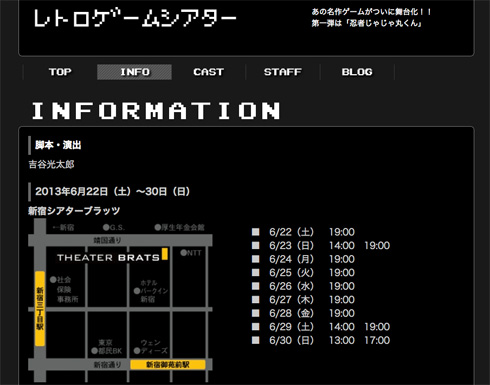The height and width of the screenshot is (385, 490).
Task: Click the 脚本・演出 section heading
Action: pos(58,145)
